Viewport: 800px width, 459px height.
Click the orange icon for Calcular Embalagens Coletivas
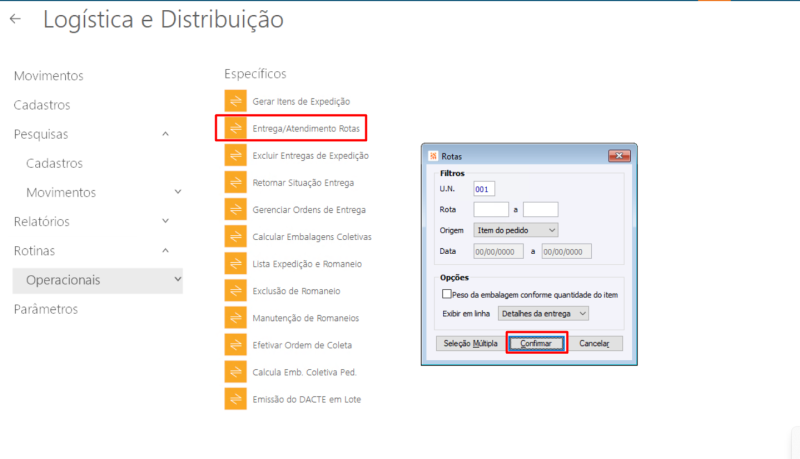pyautogui.click(x=235, y=236)
